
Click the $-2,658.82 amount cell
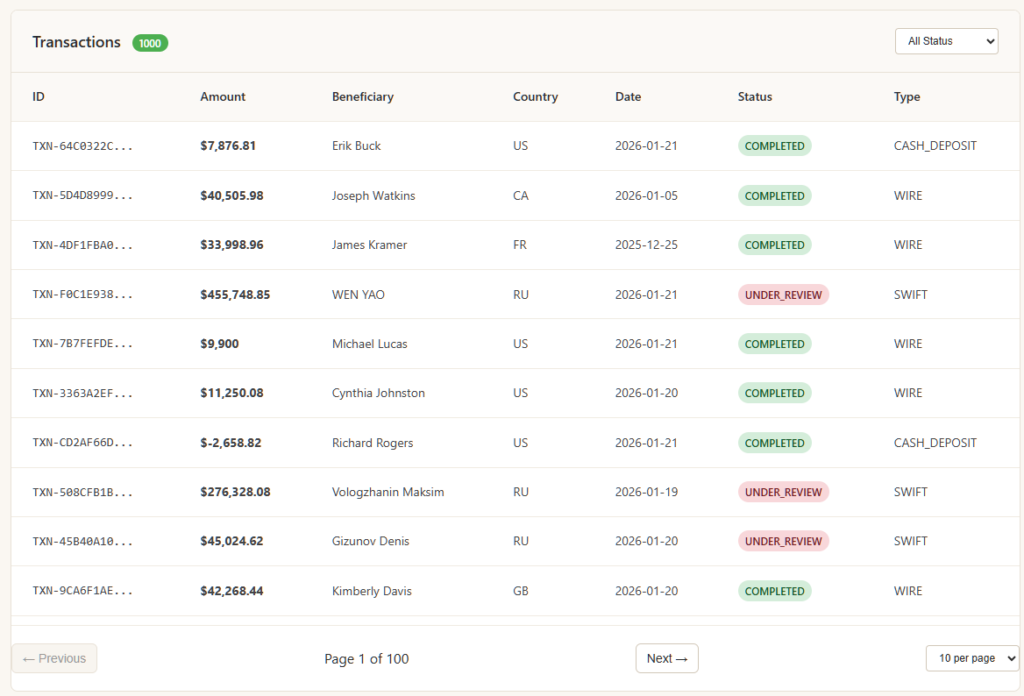[x=230, y=443]
